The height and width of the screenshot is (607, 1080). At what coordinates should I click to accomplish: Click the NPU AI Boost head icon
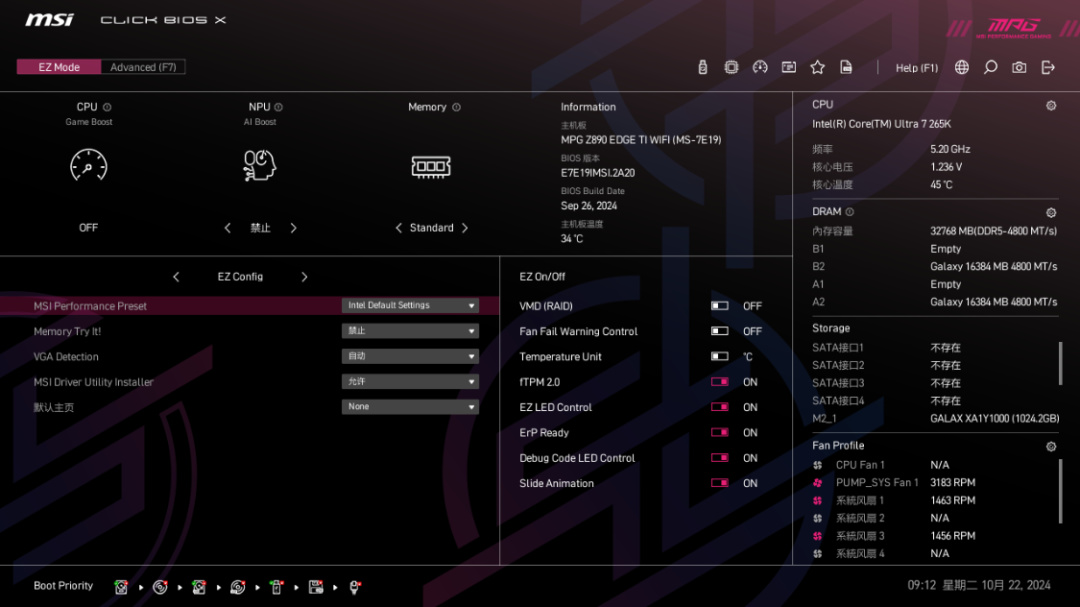tap(259, 165)
